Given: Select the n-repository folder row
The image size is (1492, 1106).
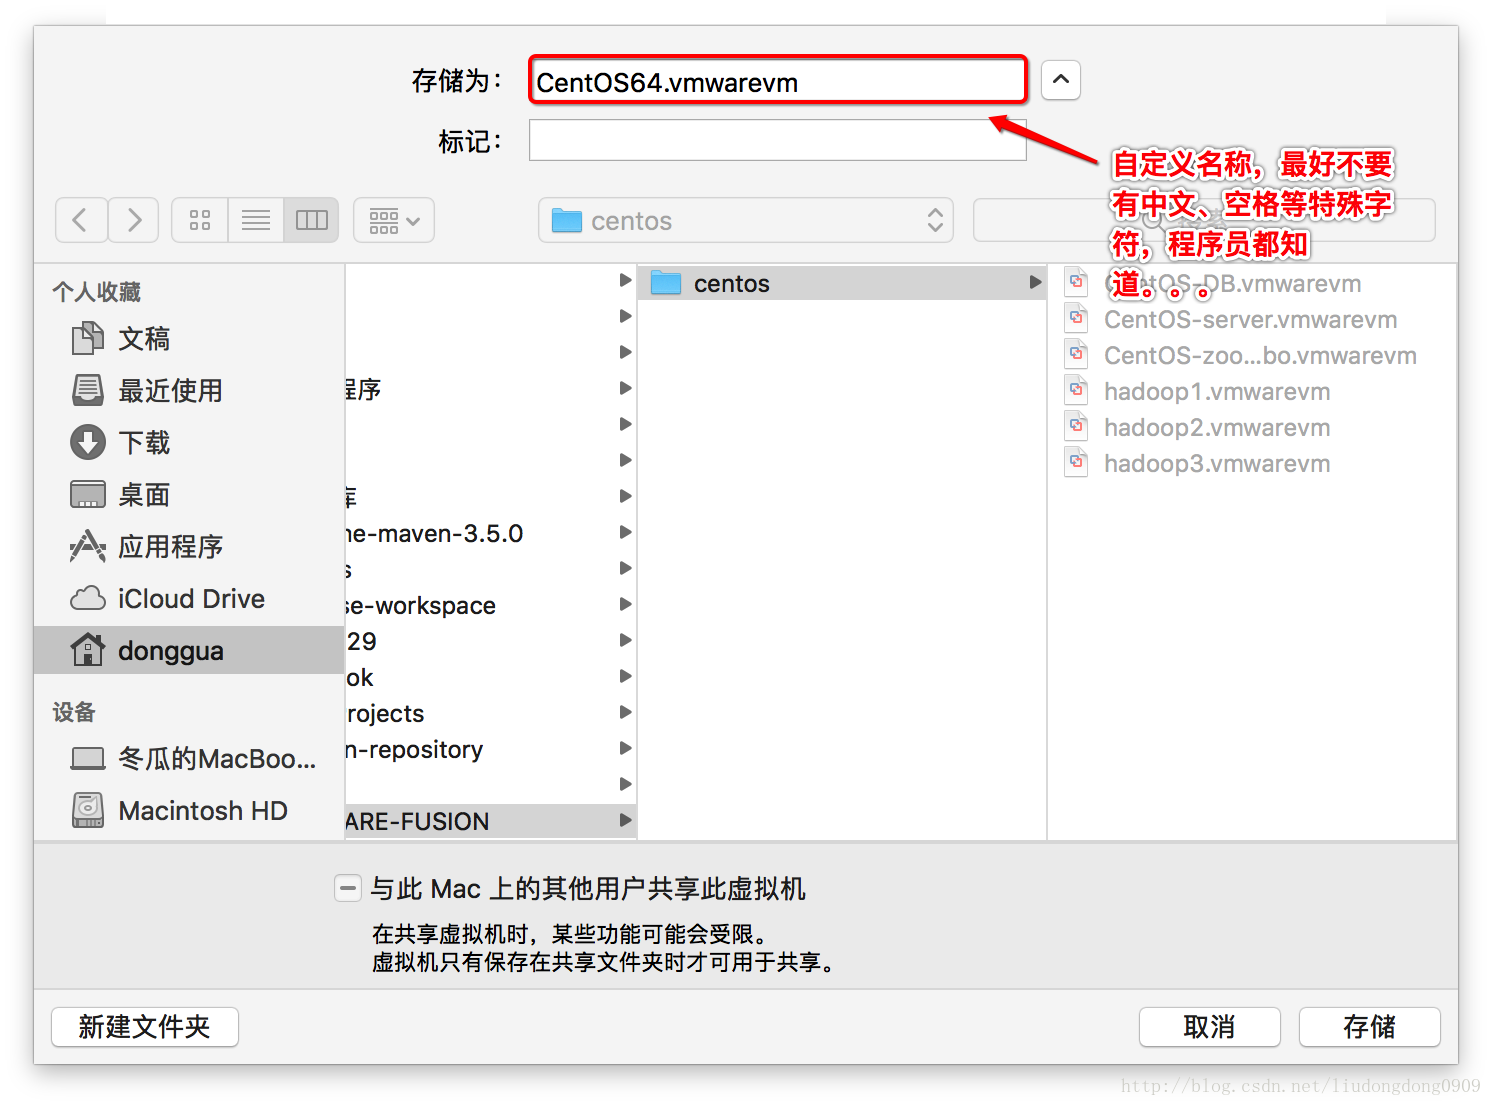Looking at the screenshot, I should pos(490,749).
